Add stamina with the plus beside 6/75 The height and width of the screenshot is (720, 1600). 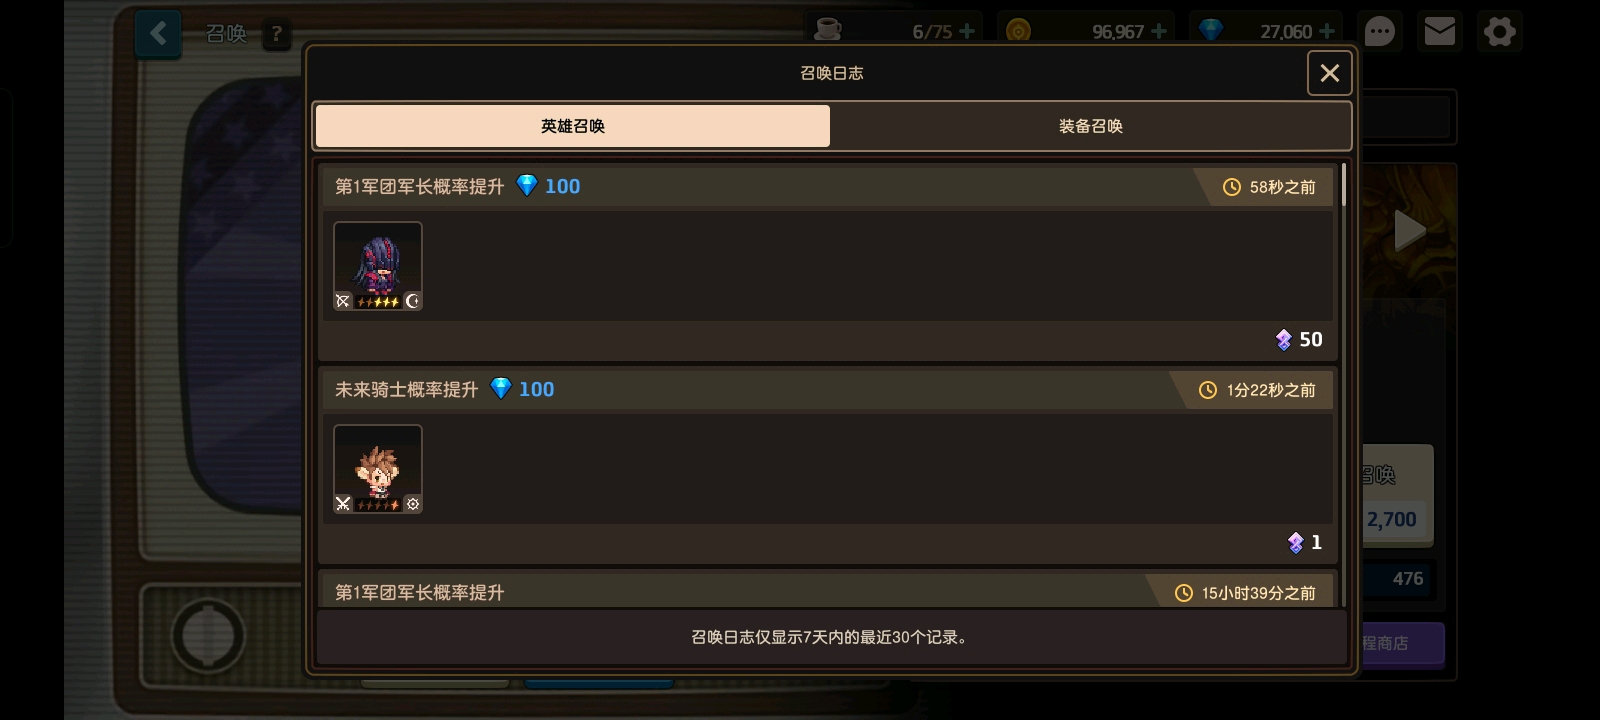point(967,31)
